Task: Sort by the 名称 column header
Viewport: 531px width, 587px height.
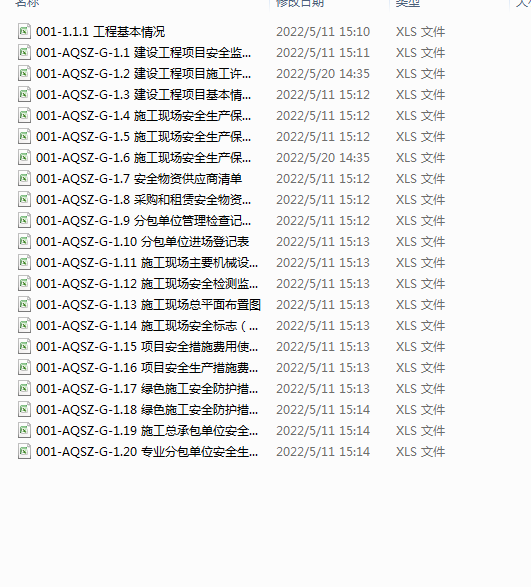Action: (27, 3)
